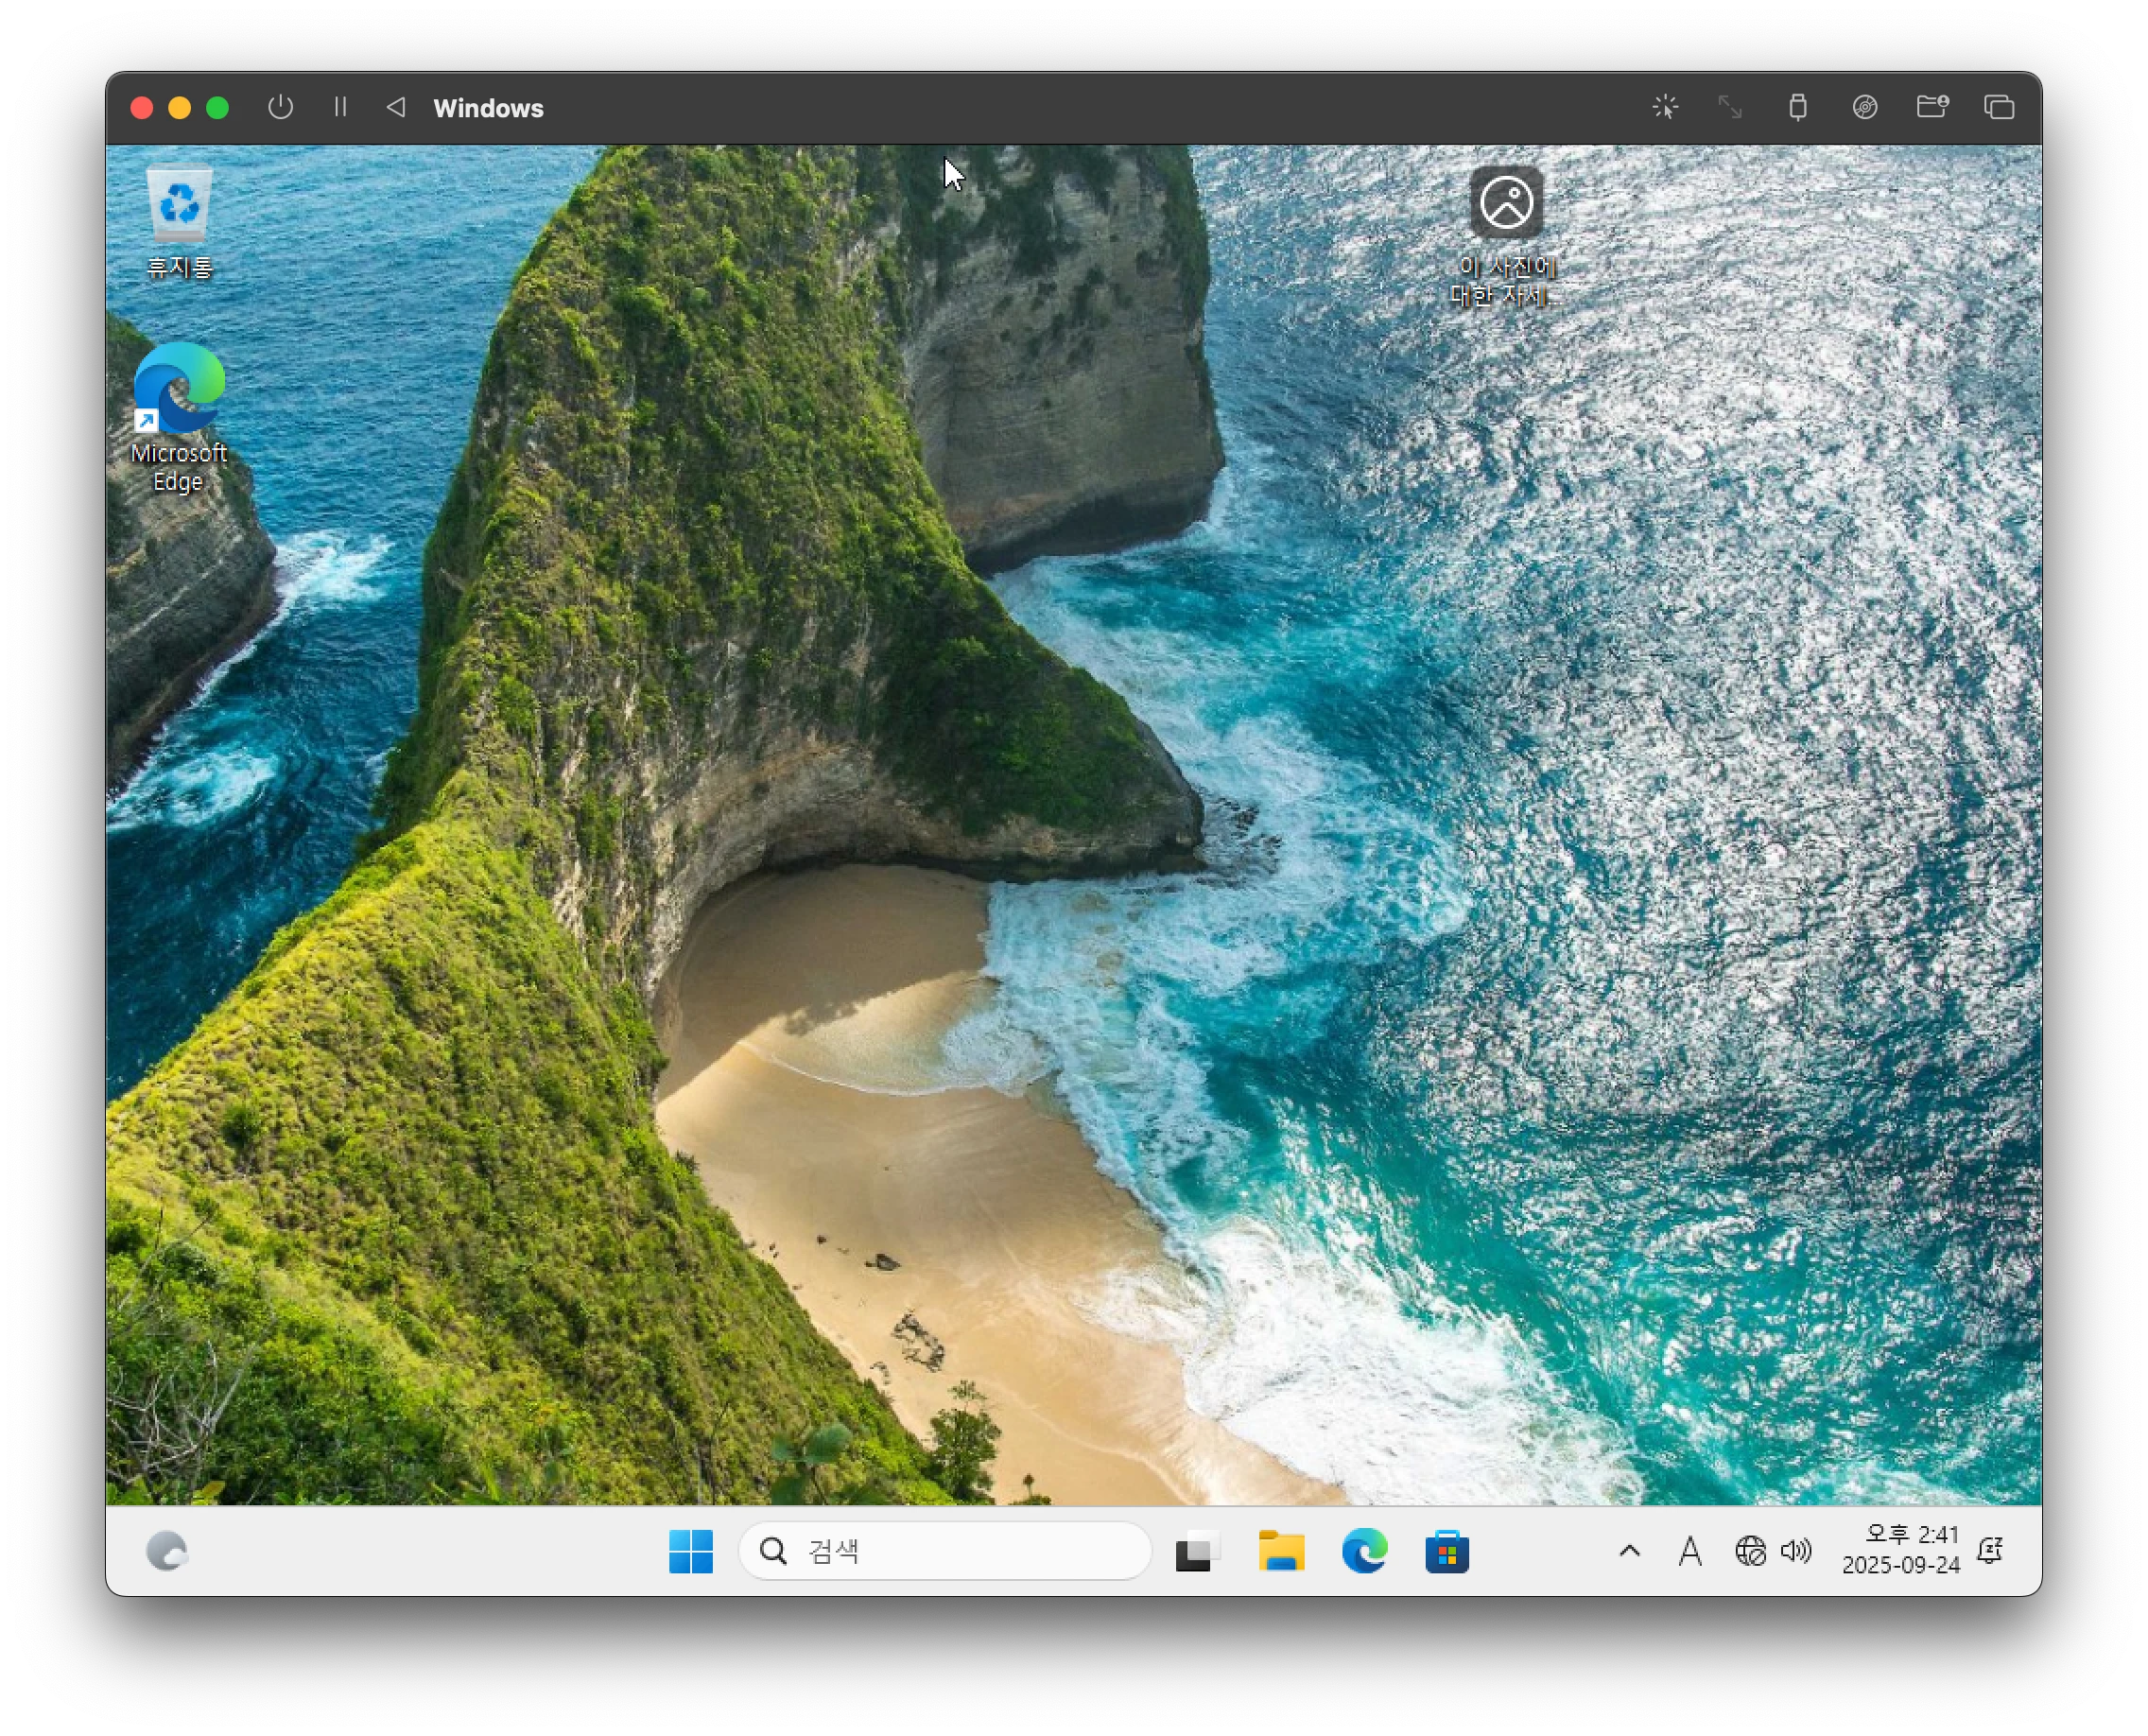Expand the hidden system tray icons chevron
Screen dimensions: 2148x1736
(1629, 1551)
